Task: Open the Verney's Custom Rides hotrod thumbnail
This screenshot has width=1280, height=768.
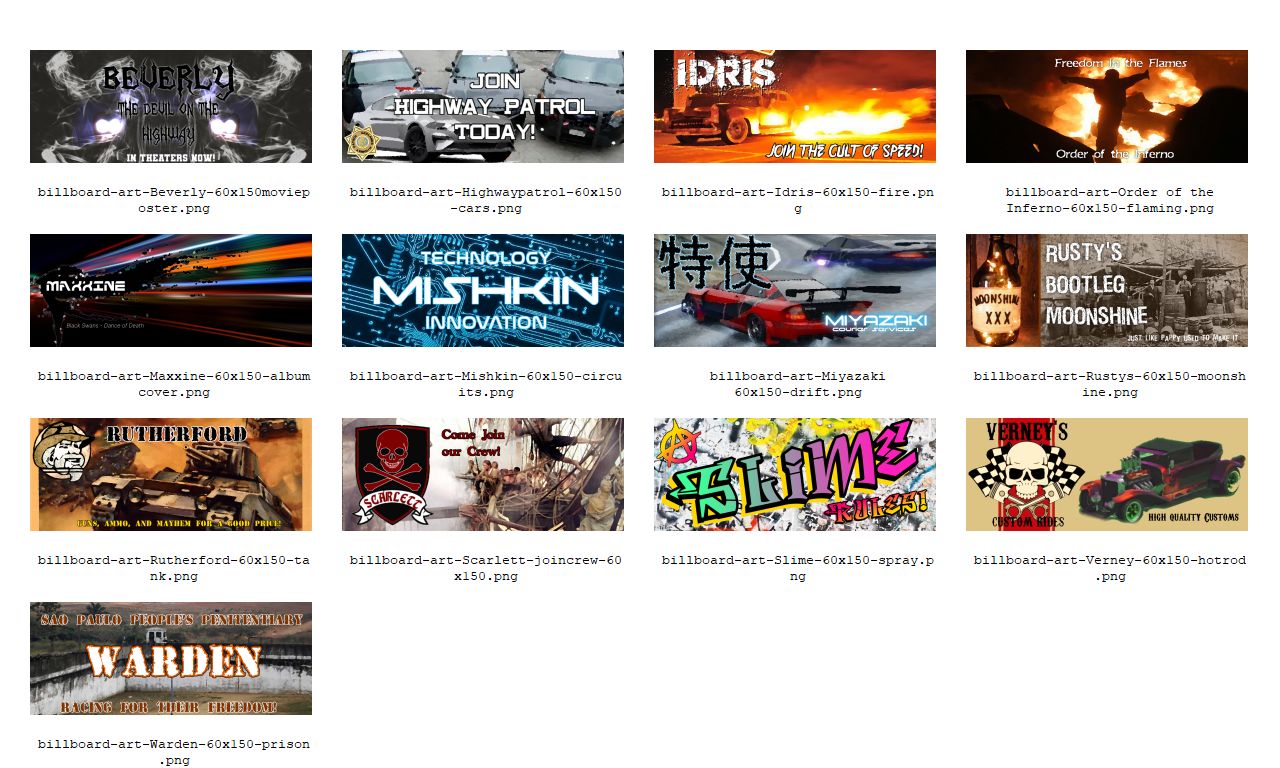Action: (1106, 474)
